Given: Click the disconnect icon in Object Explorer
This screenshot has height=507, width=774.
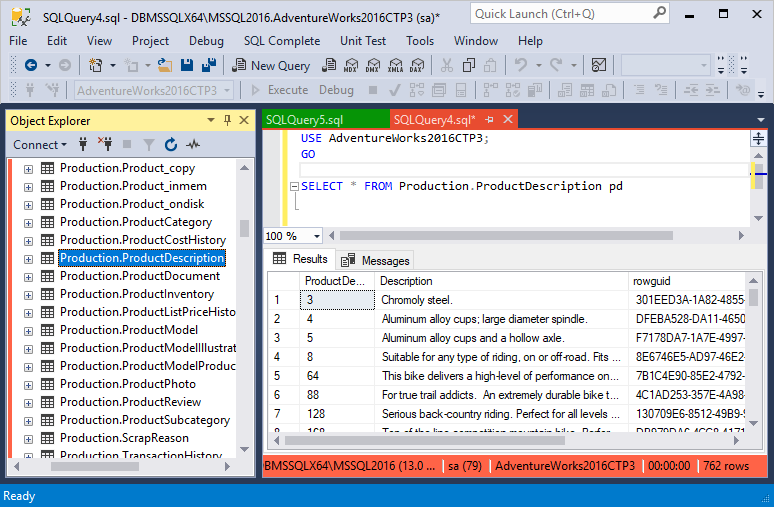Looking at the screenshot, I should coord(105,145).
